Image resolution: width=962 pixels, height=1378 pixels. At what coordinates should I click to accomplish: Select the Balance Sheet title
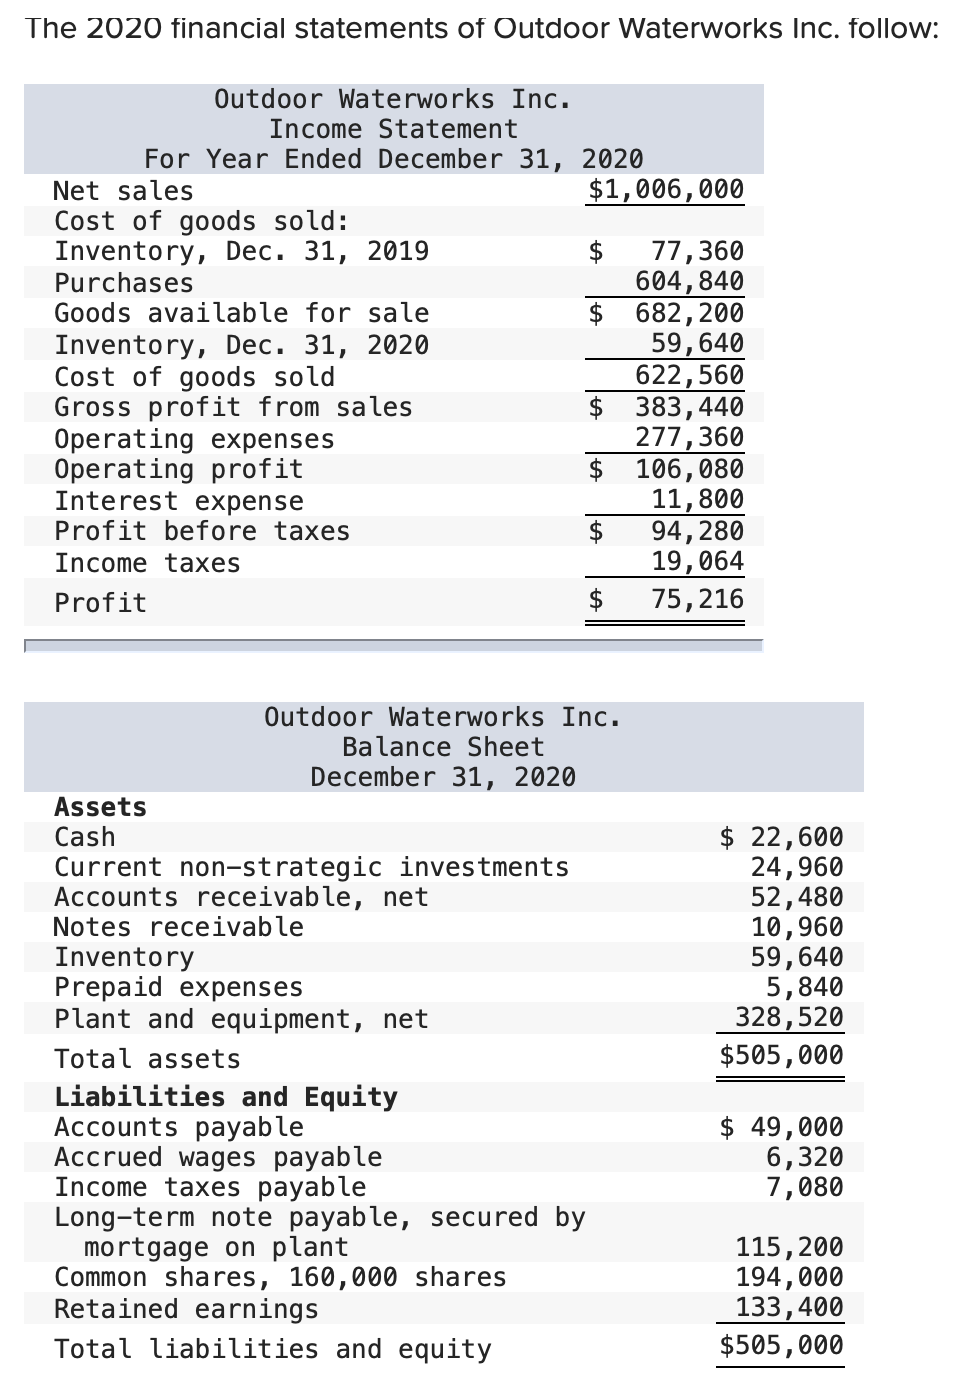coord(443,746)
